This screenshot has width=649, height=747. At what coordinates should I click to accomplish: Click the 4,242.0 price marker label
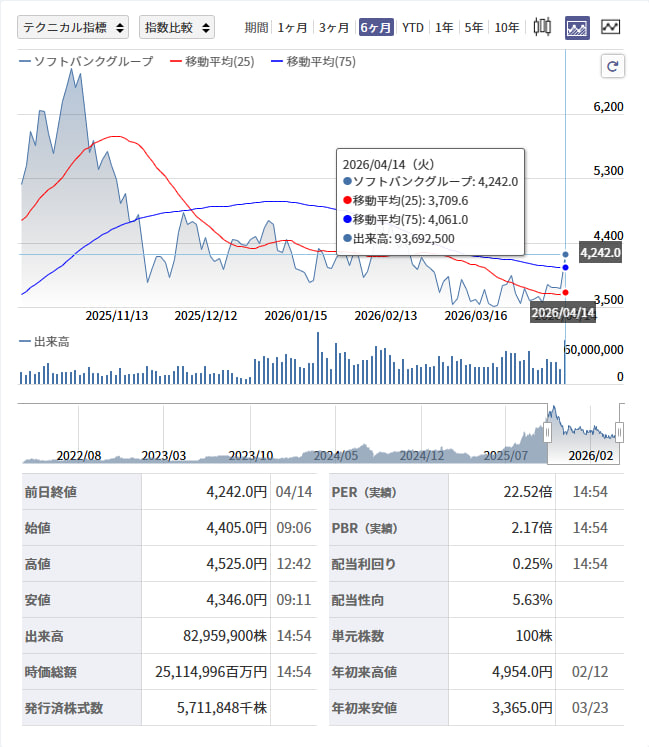pyautogui.click(x=600, y=252)
